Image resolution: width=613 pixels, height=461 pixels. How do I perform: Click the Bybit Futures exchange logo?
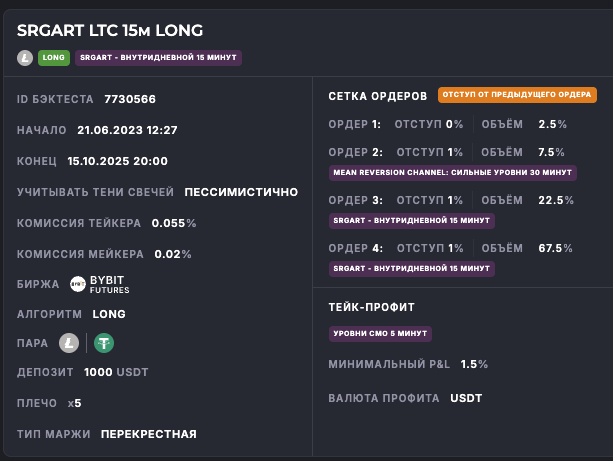coord(100,284)
